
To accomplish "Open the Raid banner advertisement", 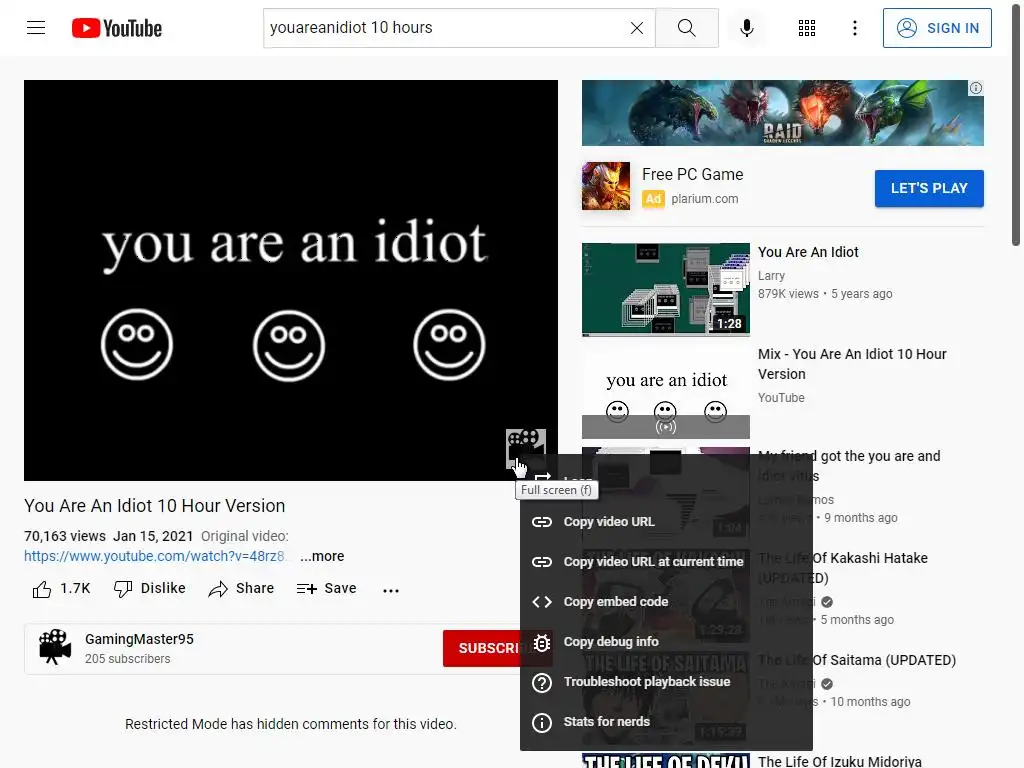I will pyautogui.click(x=782, y=113).
